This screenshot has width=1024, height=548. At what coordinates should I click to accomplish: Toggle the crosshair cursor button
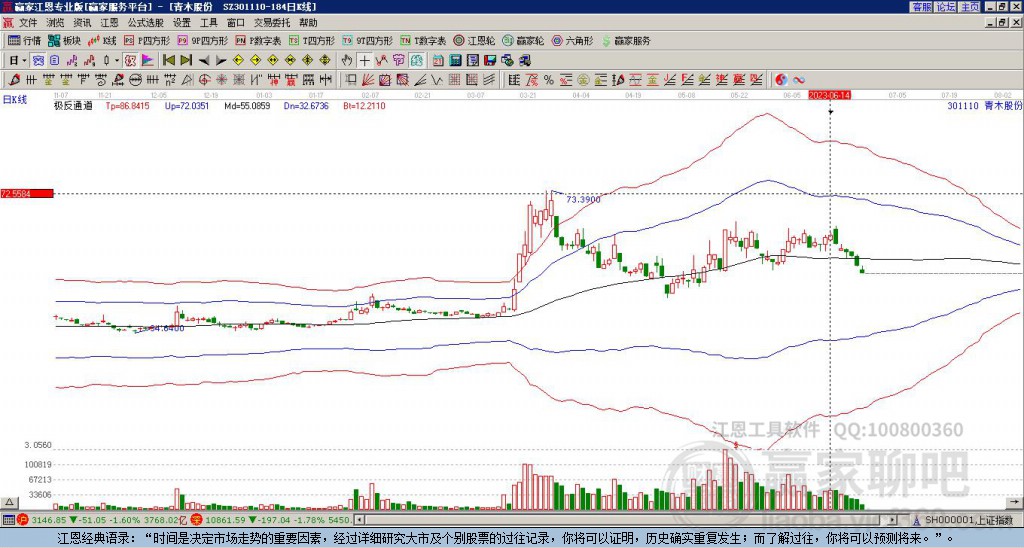(x=364, y=61)
